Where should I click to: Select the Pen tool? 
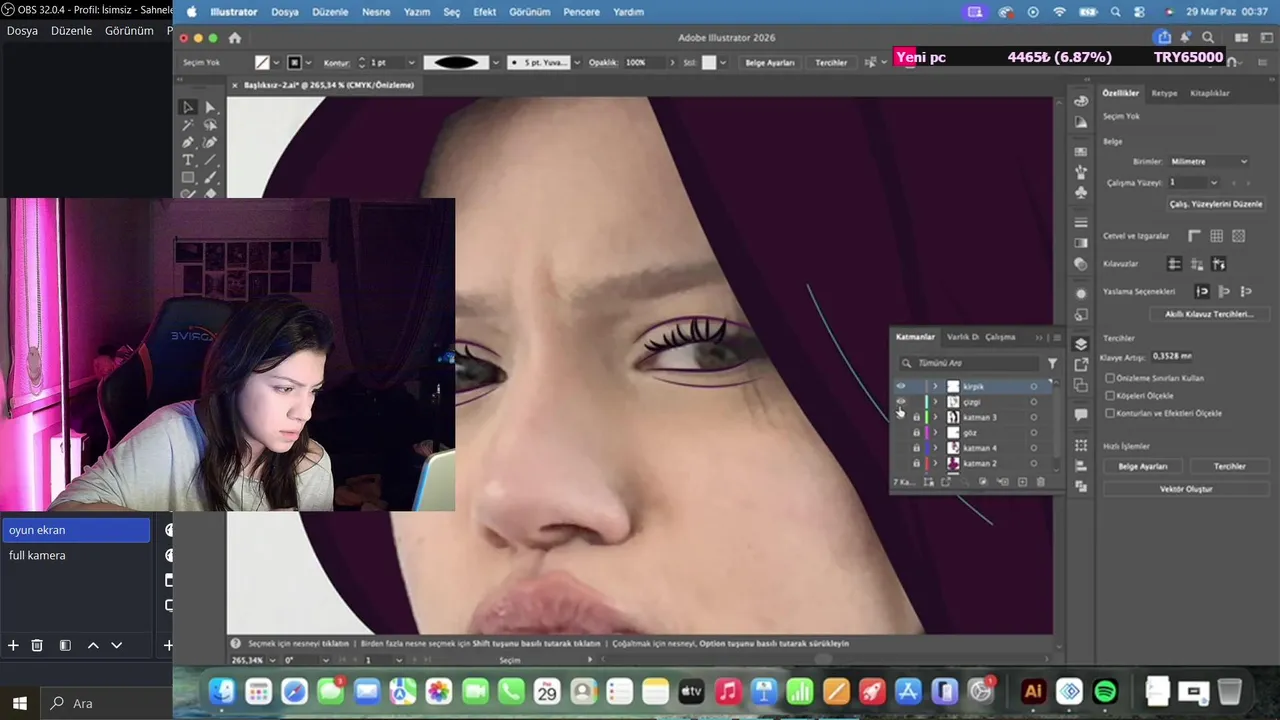click(x=188, y=142)
